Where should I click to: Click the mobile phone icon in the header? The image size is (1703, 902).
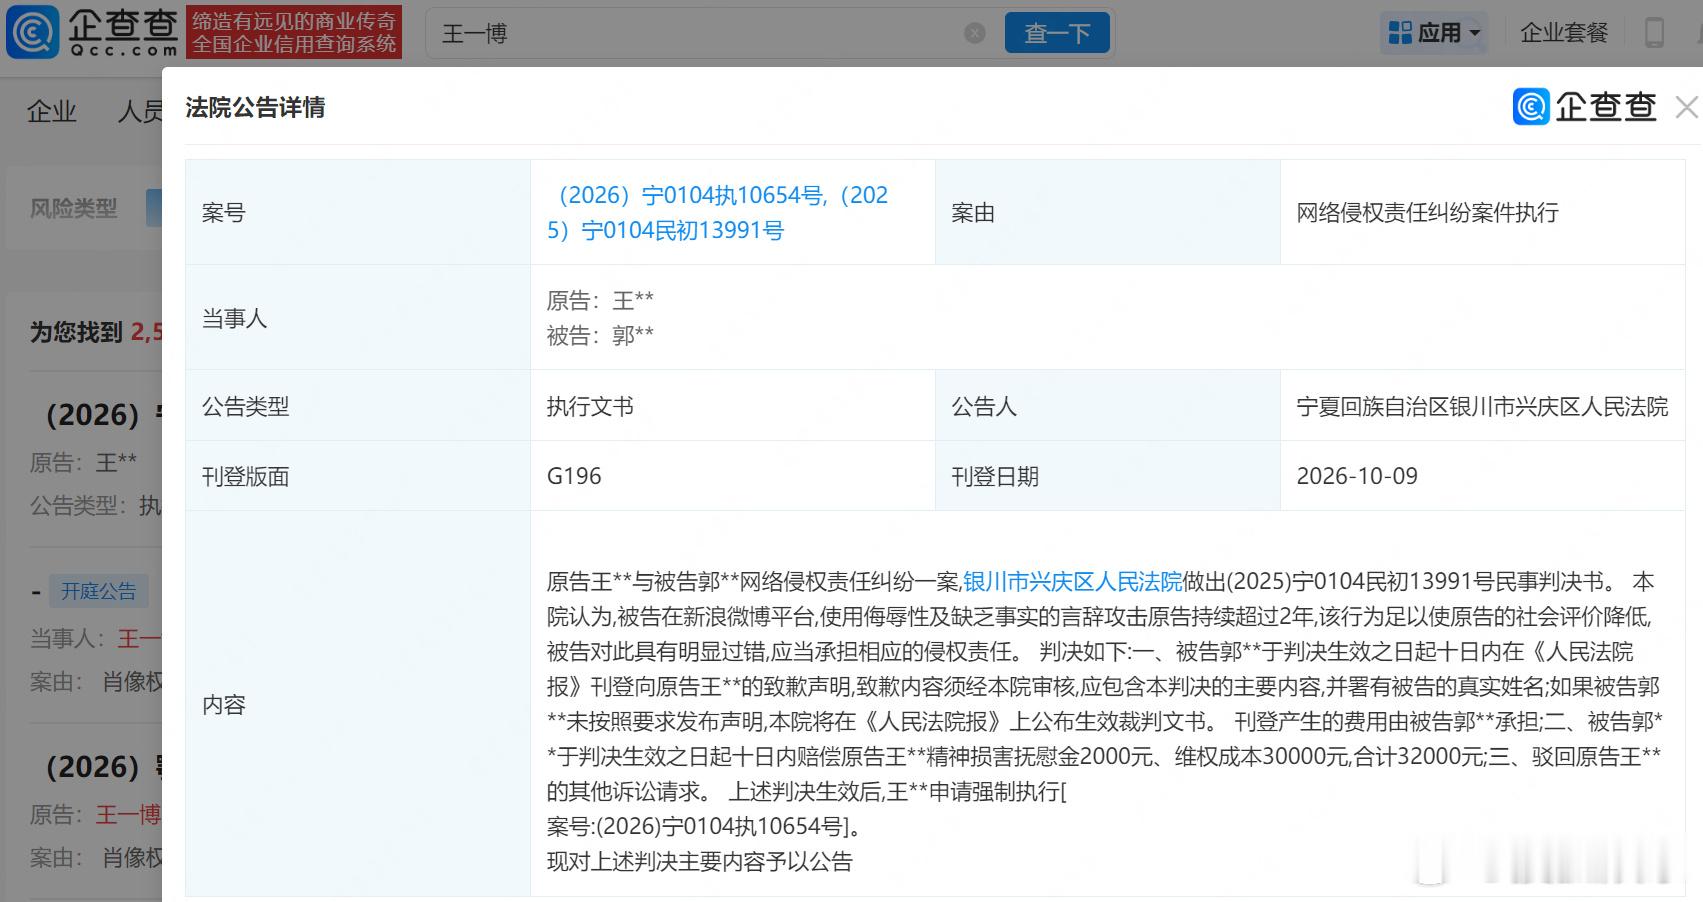[1654, 33]
